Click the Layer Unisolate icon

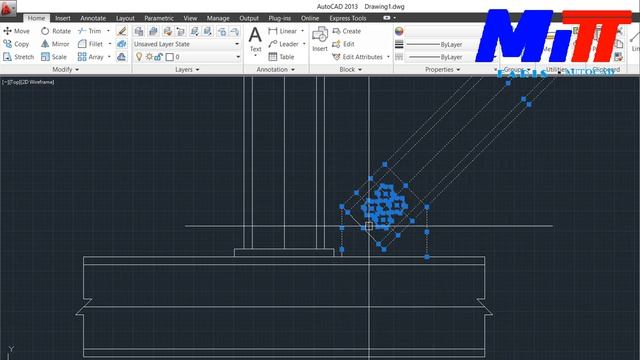(x=208, y=31)
